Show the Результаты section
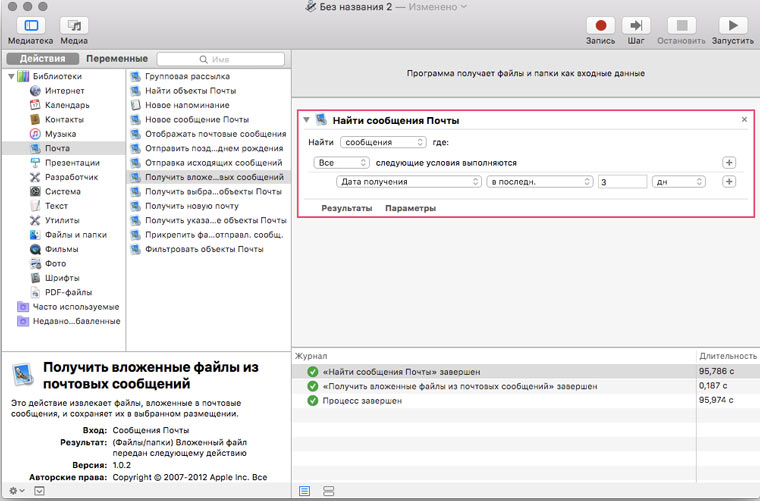This screenshot has width=760, height=501. pos(347,208)
